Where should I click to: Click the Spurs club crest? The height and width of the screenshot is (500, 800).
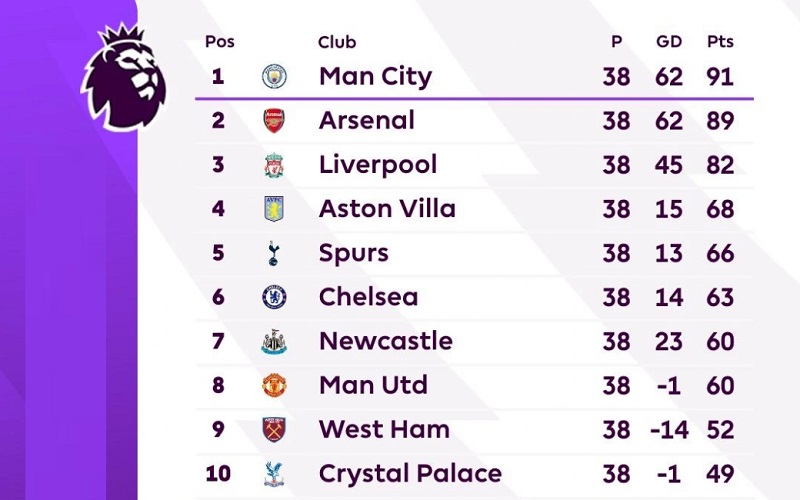[x=274, y=253]
